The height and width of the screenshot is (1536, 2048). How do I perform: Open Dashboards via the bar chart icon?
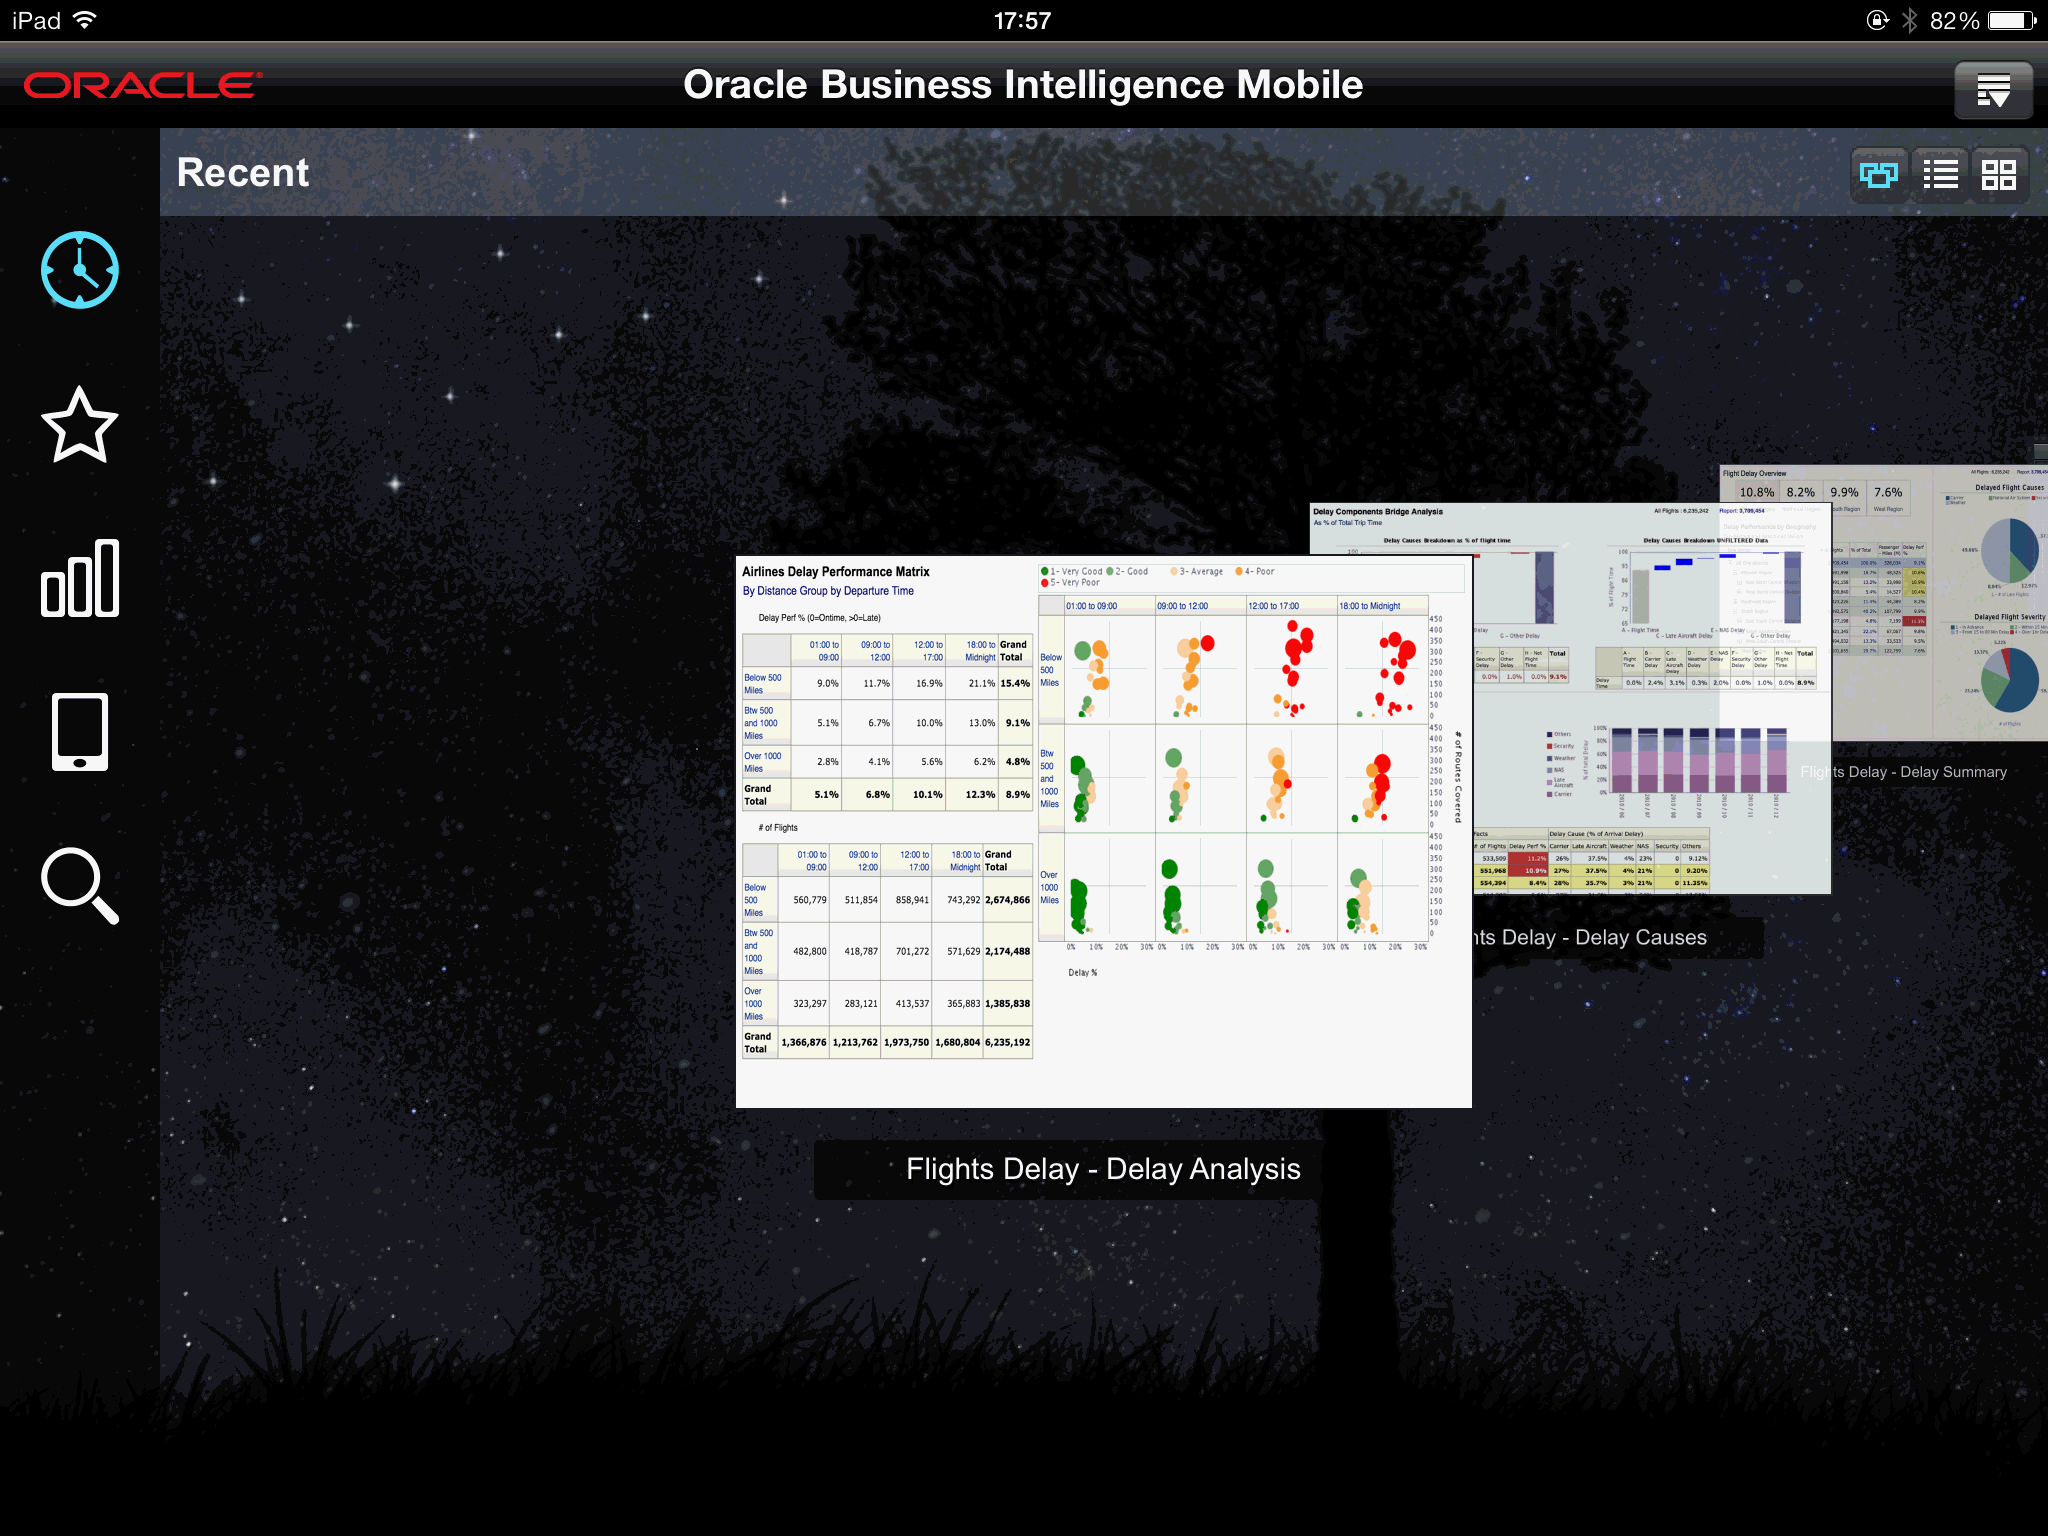80,578
